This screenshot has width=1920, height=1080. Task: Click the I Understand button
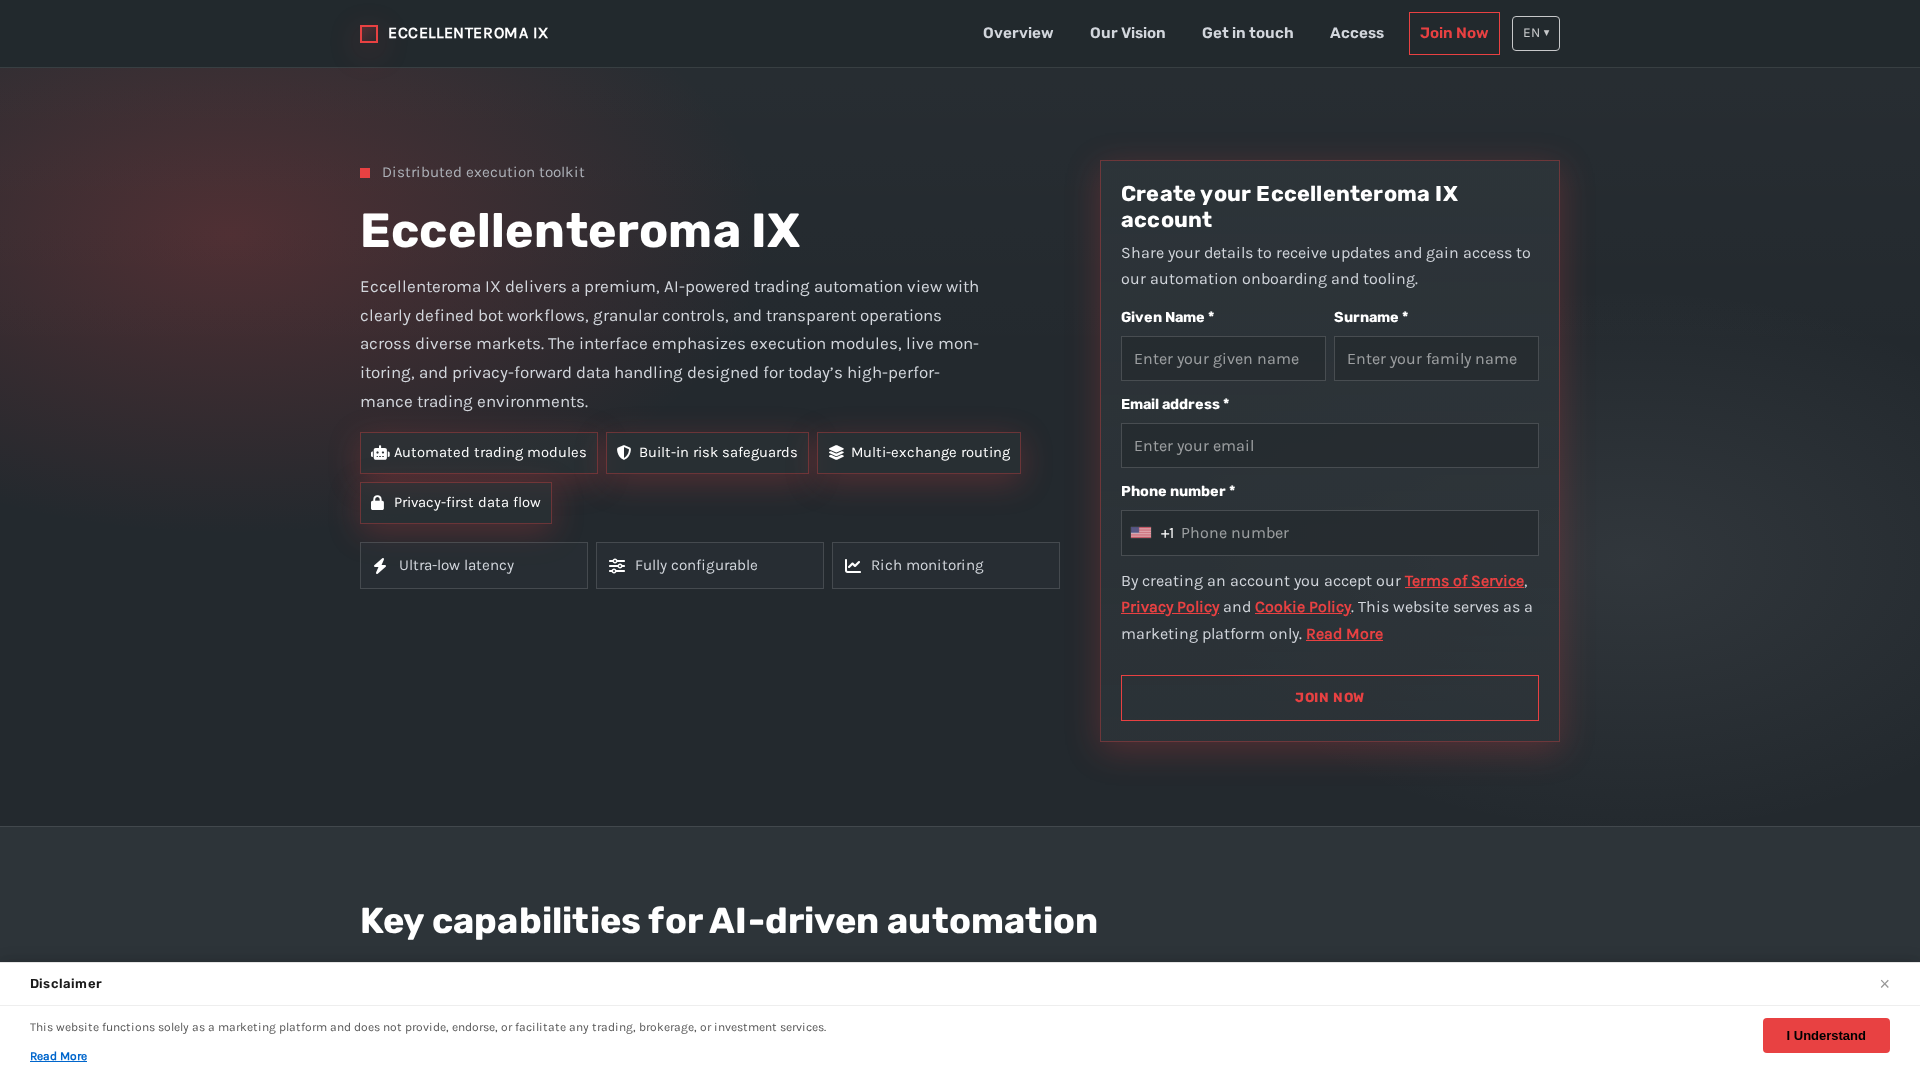click(1825, 1035)
